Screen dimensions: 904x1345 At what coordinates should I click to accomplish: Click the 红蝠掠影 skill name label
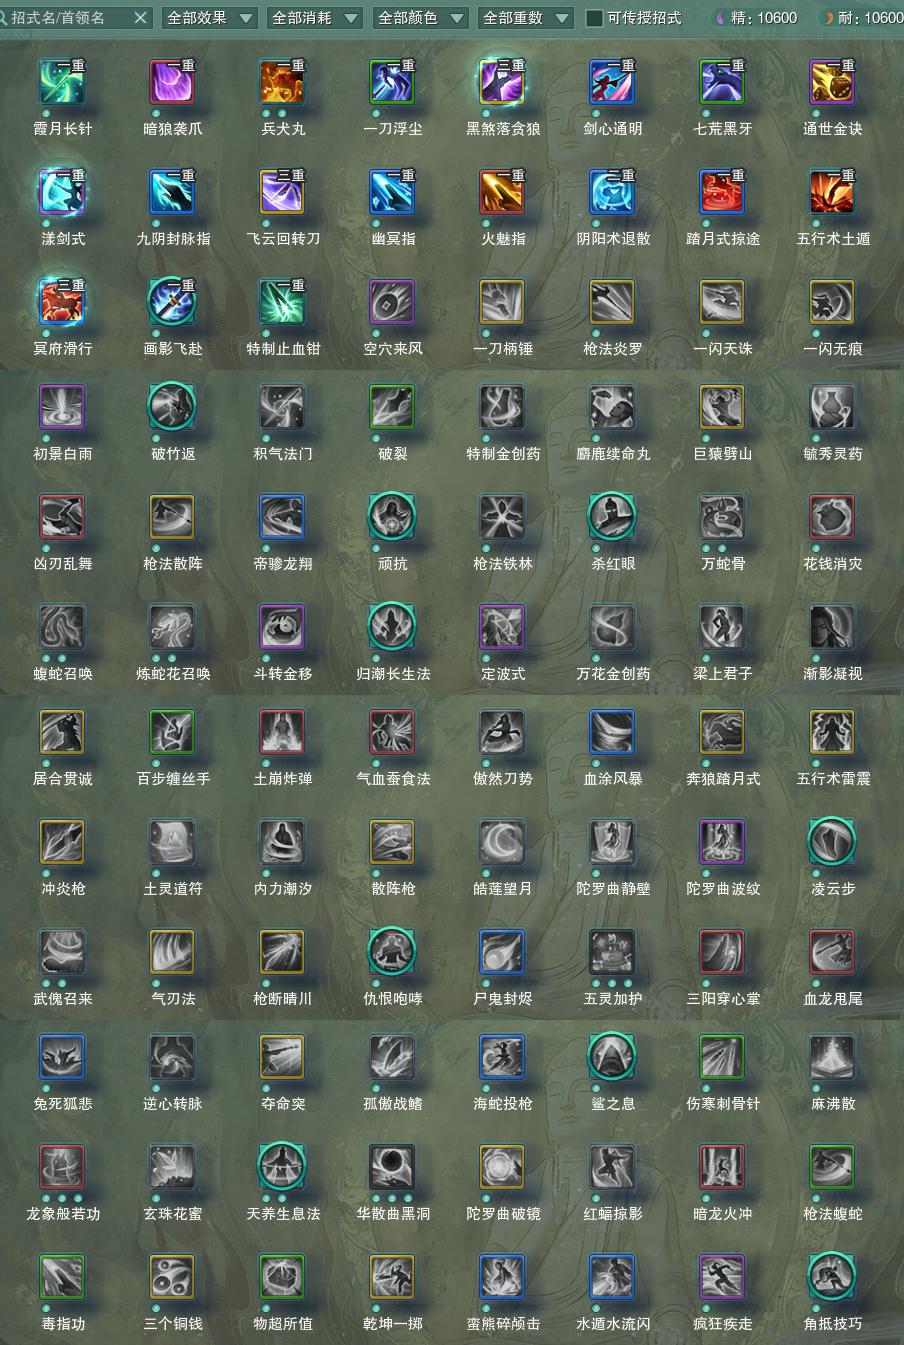pos(612,1214)
